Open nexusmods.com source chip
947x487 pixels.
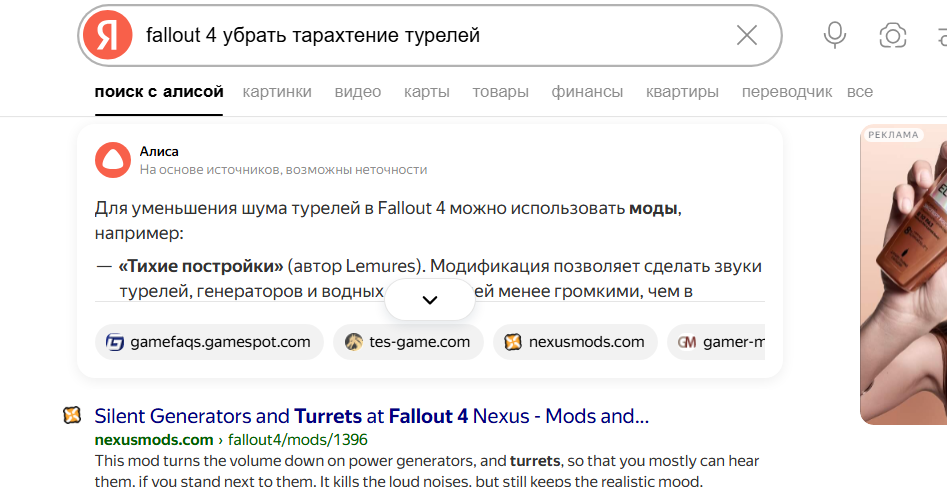click(x=575, y=342)
